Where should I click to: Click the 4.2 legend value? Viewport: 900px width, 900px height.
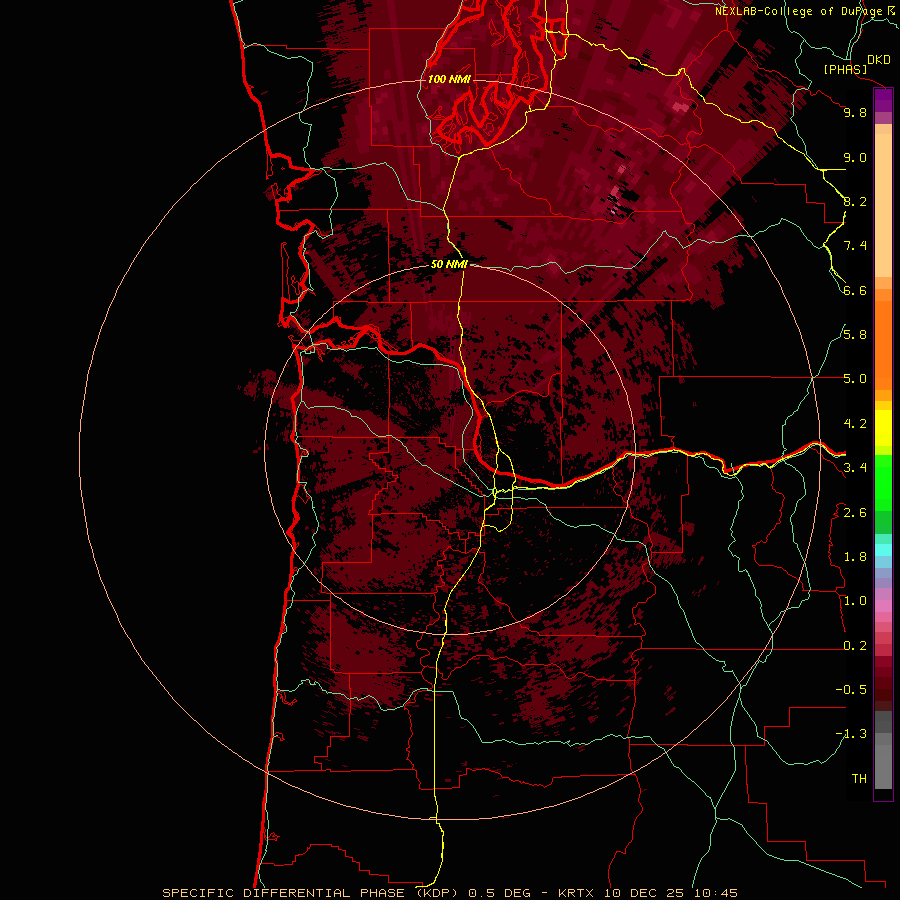pyautogui.click(x=855, y=424)
